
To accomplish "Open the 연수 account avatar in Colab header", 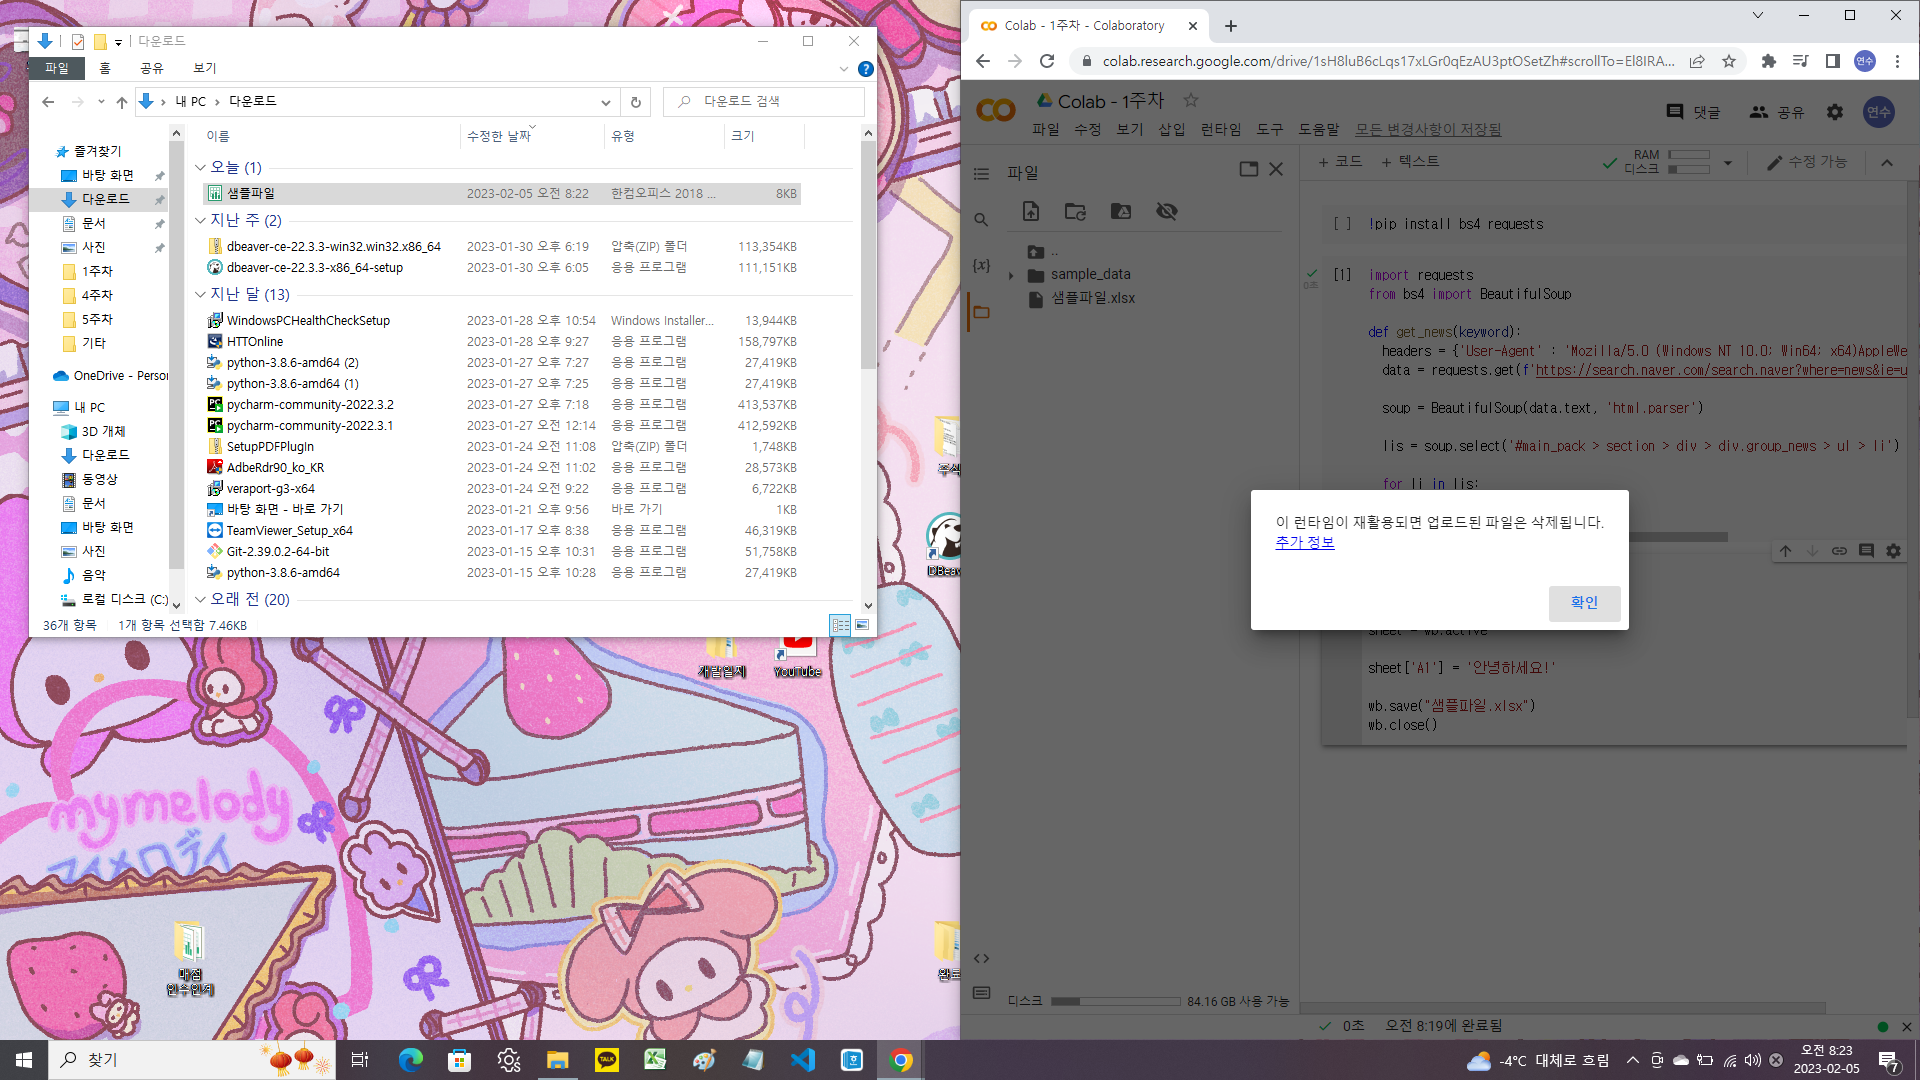I will tap(1879, 112).
